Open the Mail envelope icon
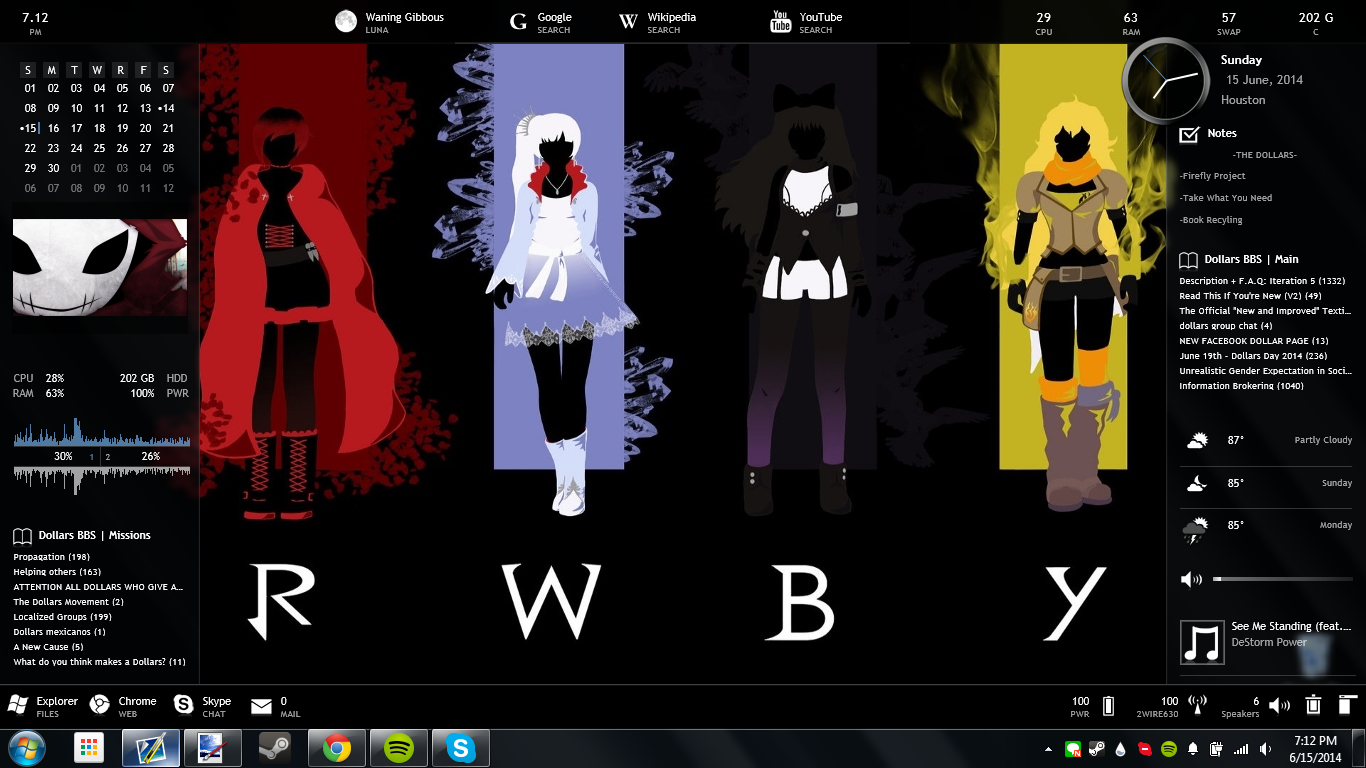The height and width of the screenshot is (768, 1366). 261,707
